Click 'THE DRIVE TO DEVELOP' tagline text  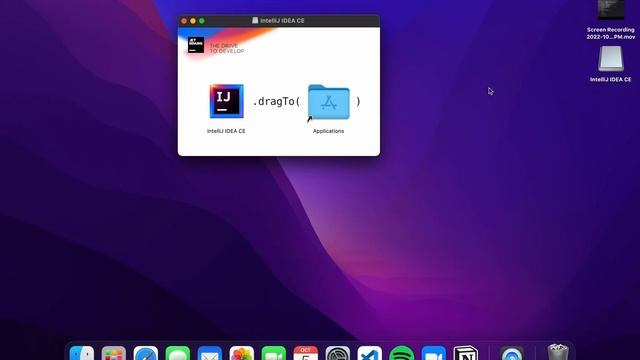pyautogui.click(x=227, y=48)
